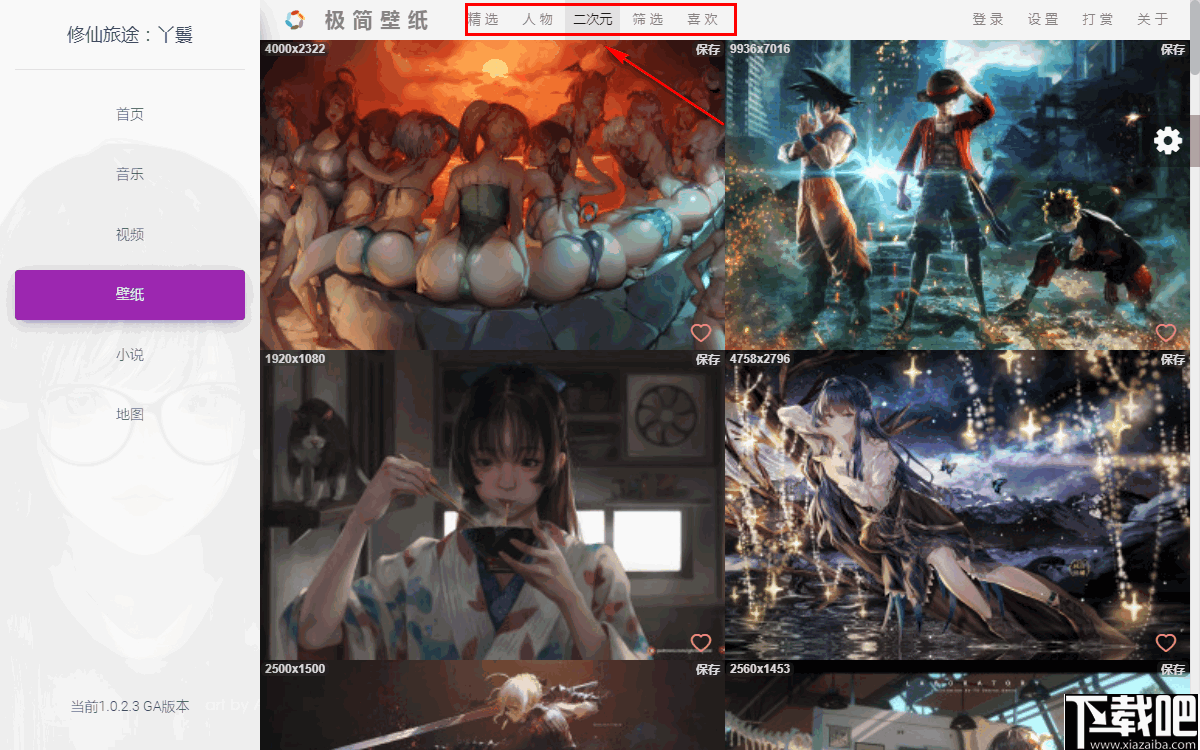Open 视频 in the sidebar
This screenshot has height=750, width=1200.
(130, 234)
